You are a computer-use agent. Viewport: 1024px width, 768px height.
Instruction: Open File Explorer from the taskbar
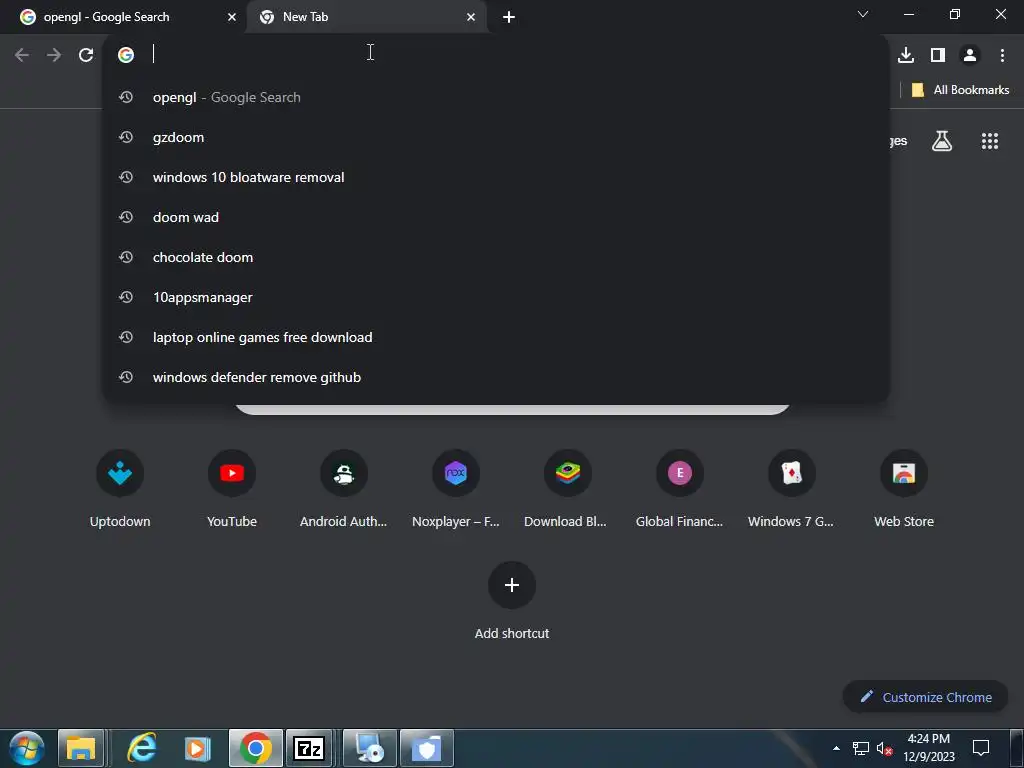[81, 748]
